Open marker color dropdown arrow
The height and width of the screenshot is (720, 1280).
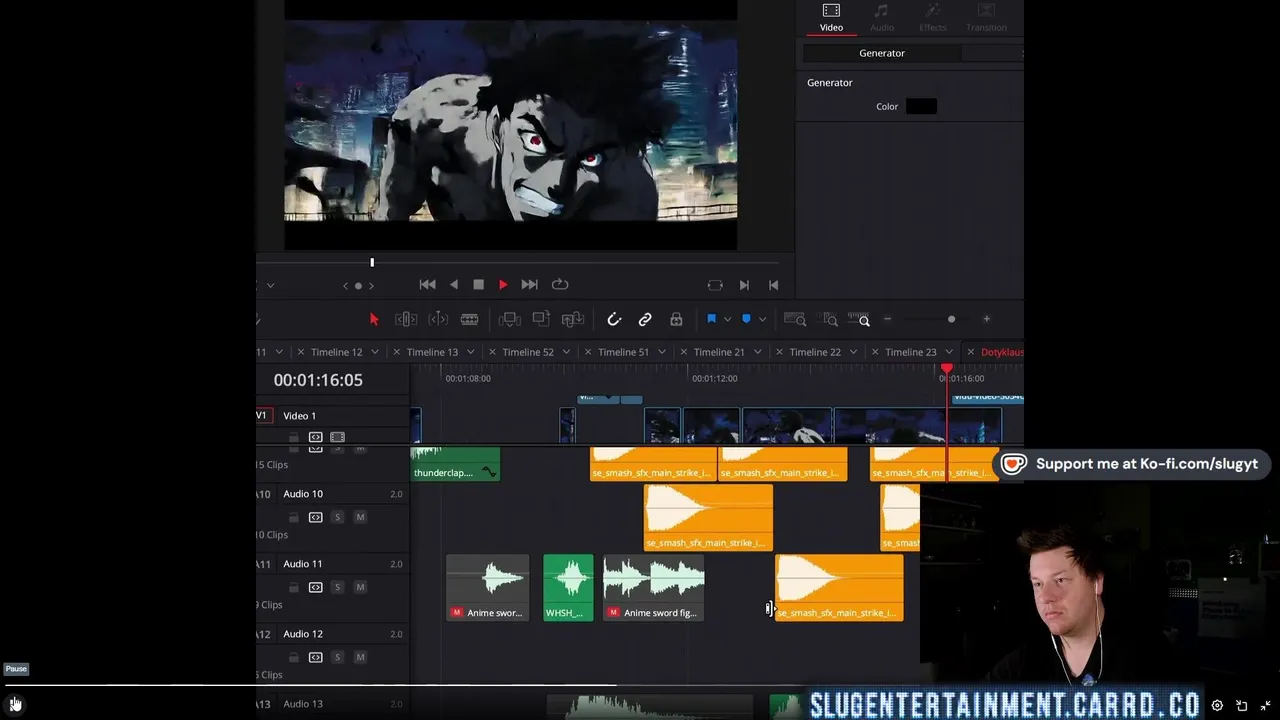762,320
